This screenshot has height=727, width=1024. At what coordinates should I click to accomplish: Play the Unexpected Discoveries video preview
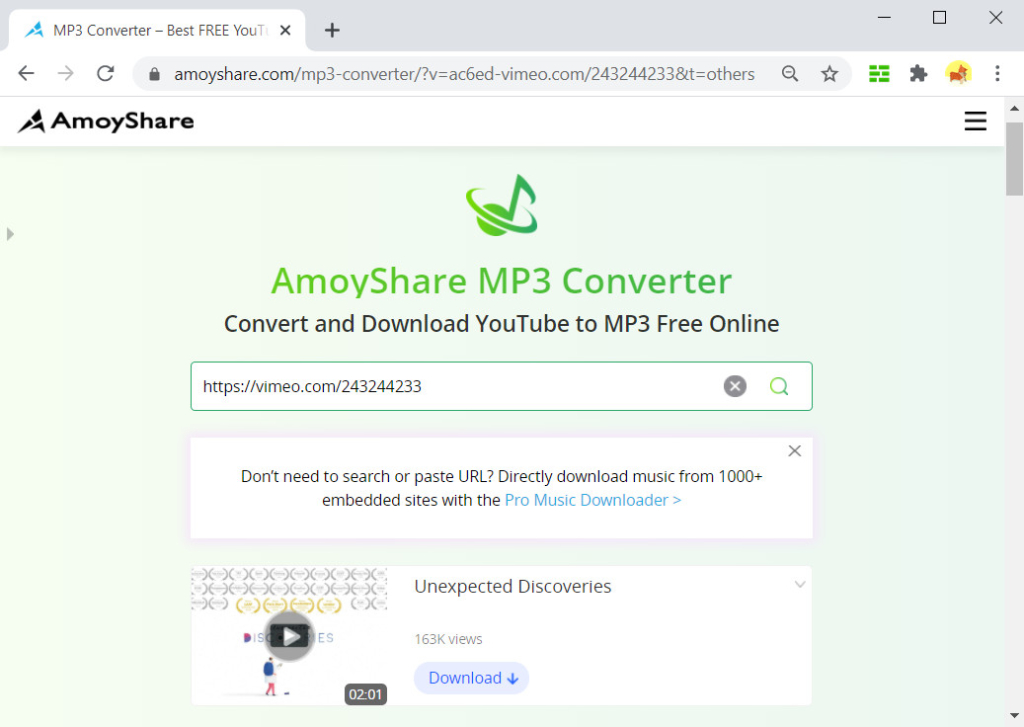pyautogui.click(x=289, y=635)
